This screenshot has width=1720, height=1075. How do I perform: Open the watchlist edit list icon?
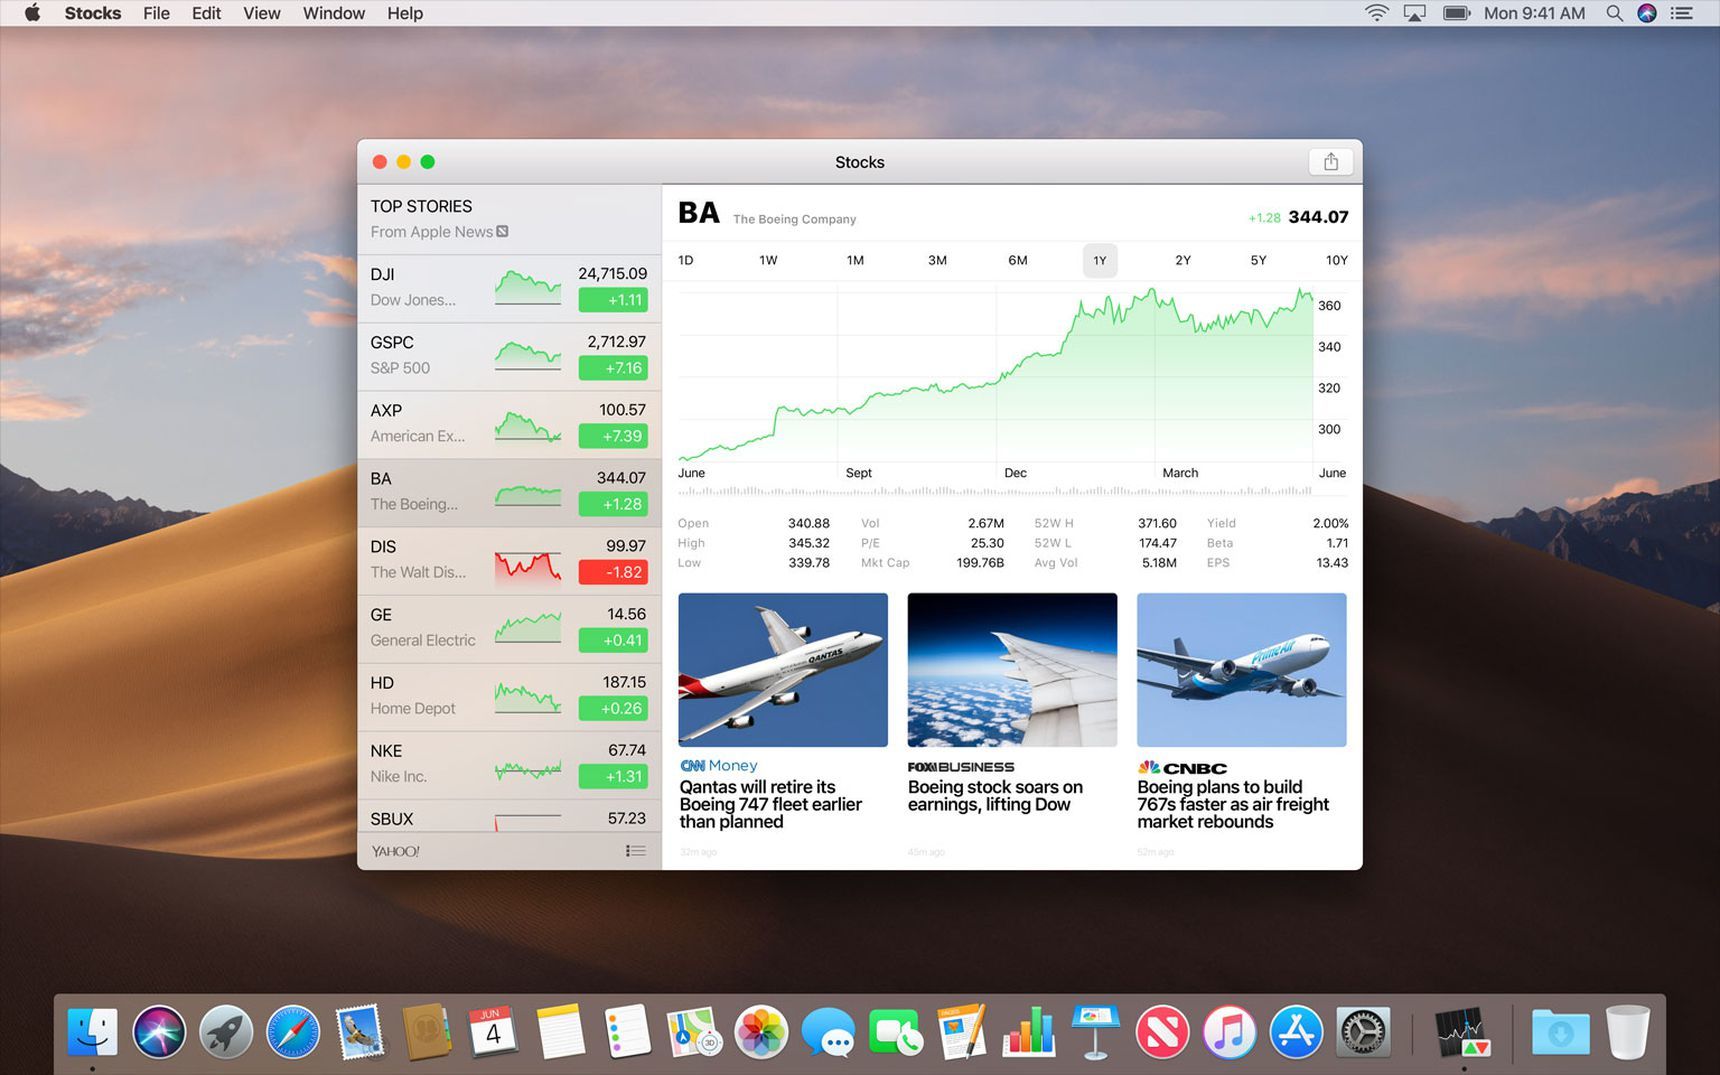pos(635,851)
